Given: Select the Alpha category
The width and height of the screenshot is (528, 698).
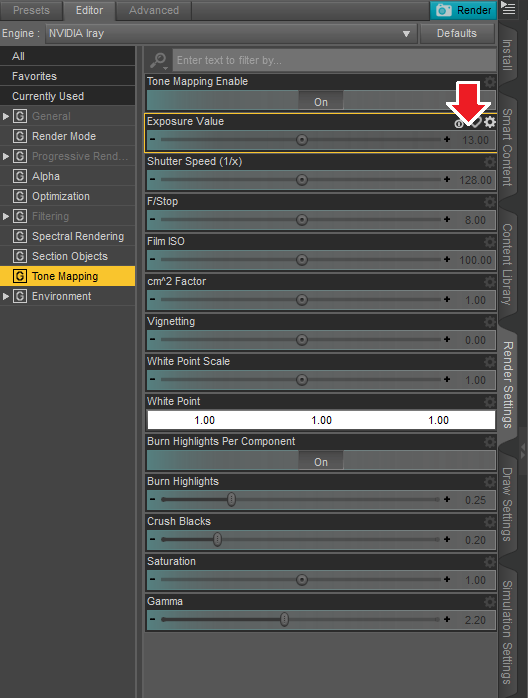Looking at the screenshot, I should tap(68, 176).
